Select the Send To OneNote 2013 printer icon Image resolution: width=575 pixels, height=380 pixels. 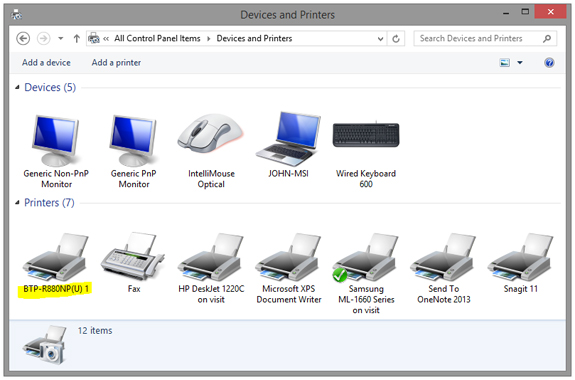443,257
